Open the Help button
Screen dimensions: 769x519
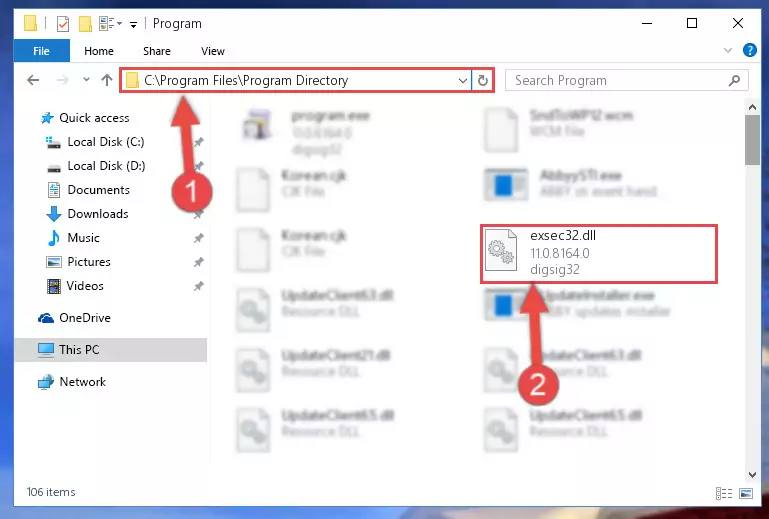[x=749, y=50]
